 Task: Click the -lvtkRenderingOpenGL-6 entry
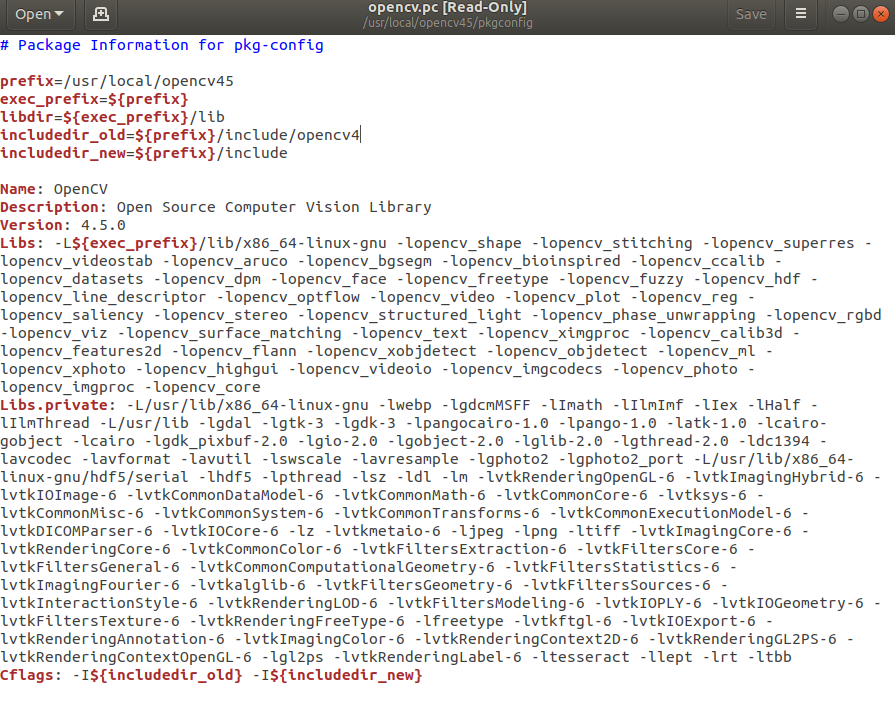click(576, 477)
